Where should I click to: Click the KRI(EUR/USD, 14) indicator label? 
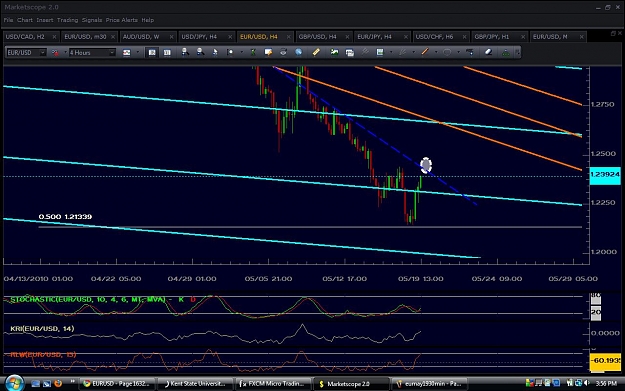(x=42, y=329)
